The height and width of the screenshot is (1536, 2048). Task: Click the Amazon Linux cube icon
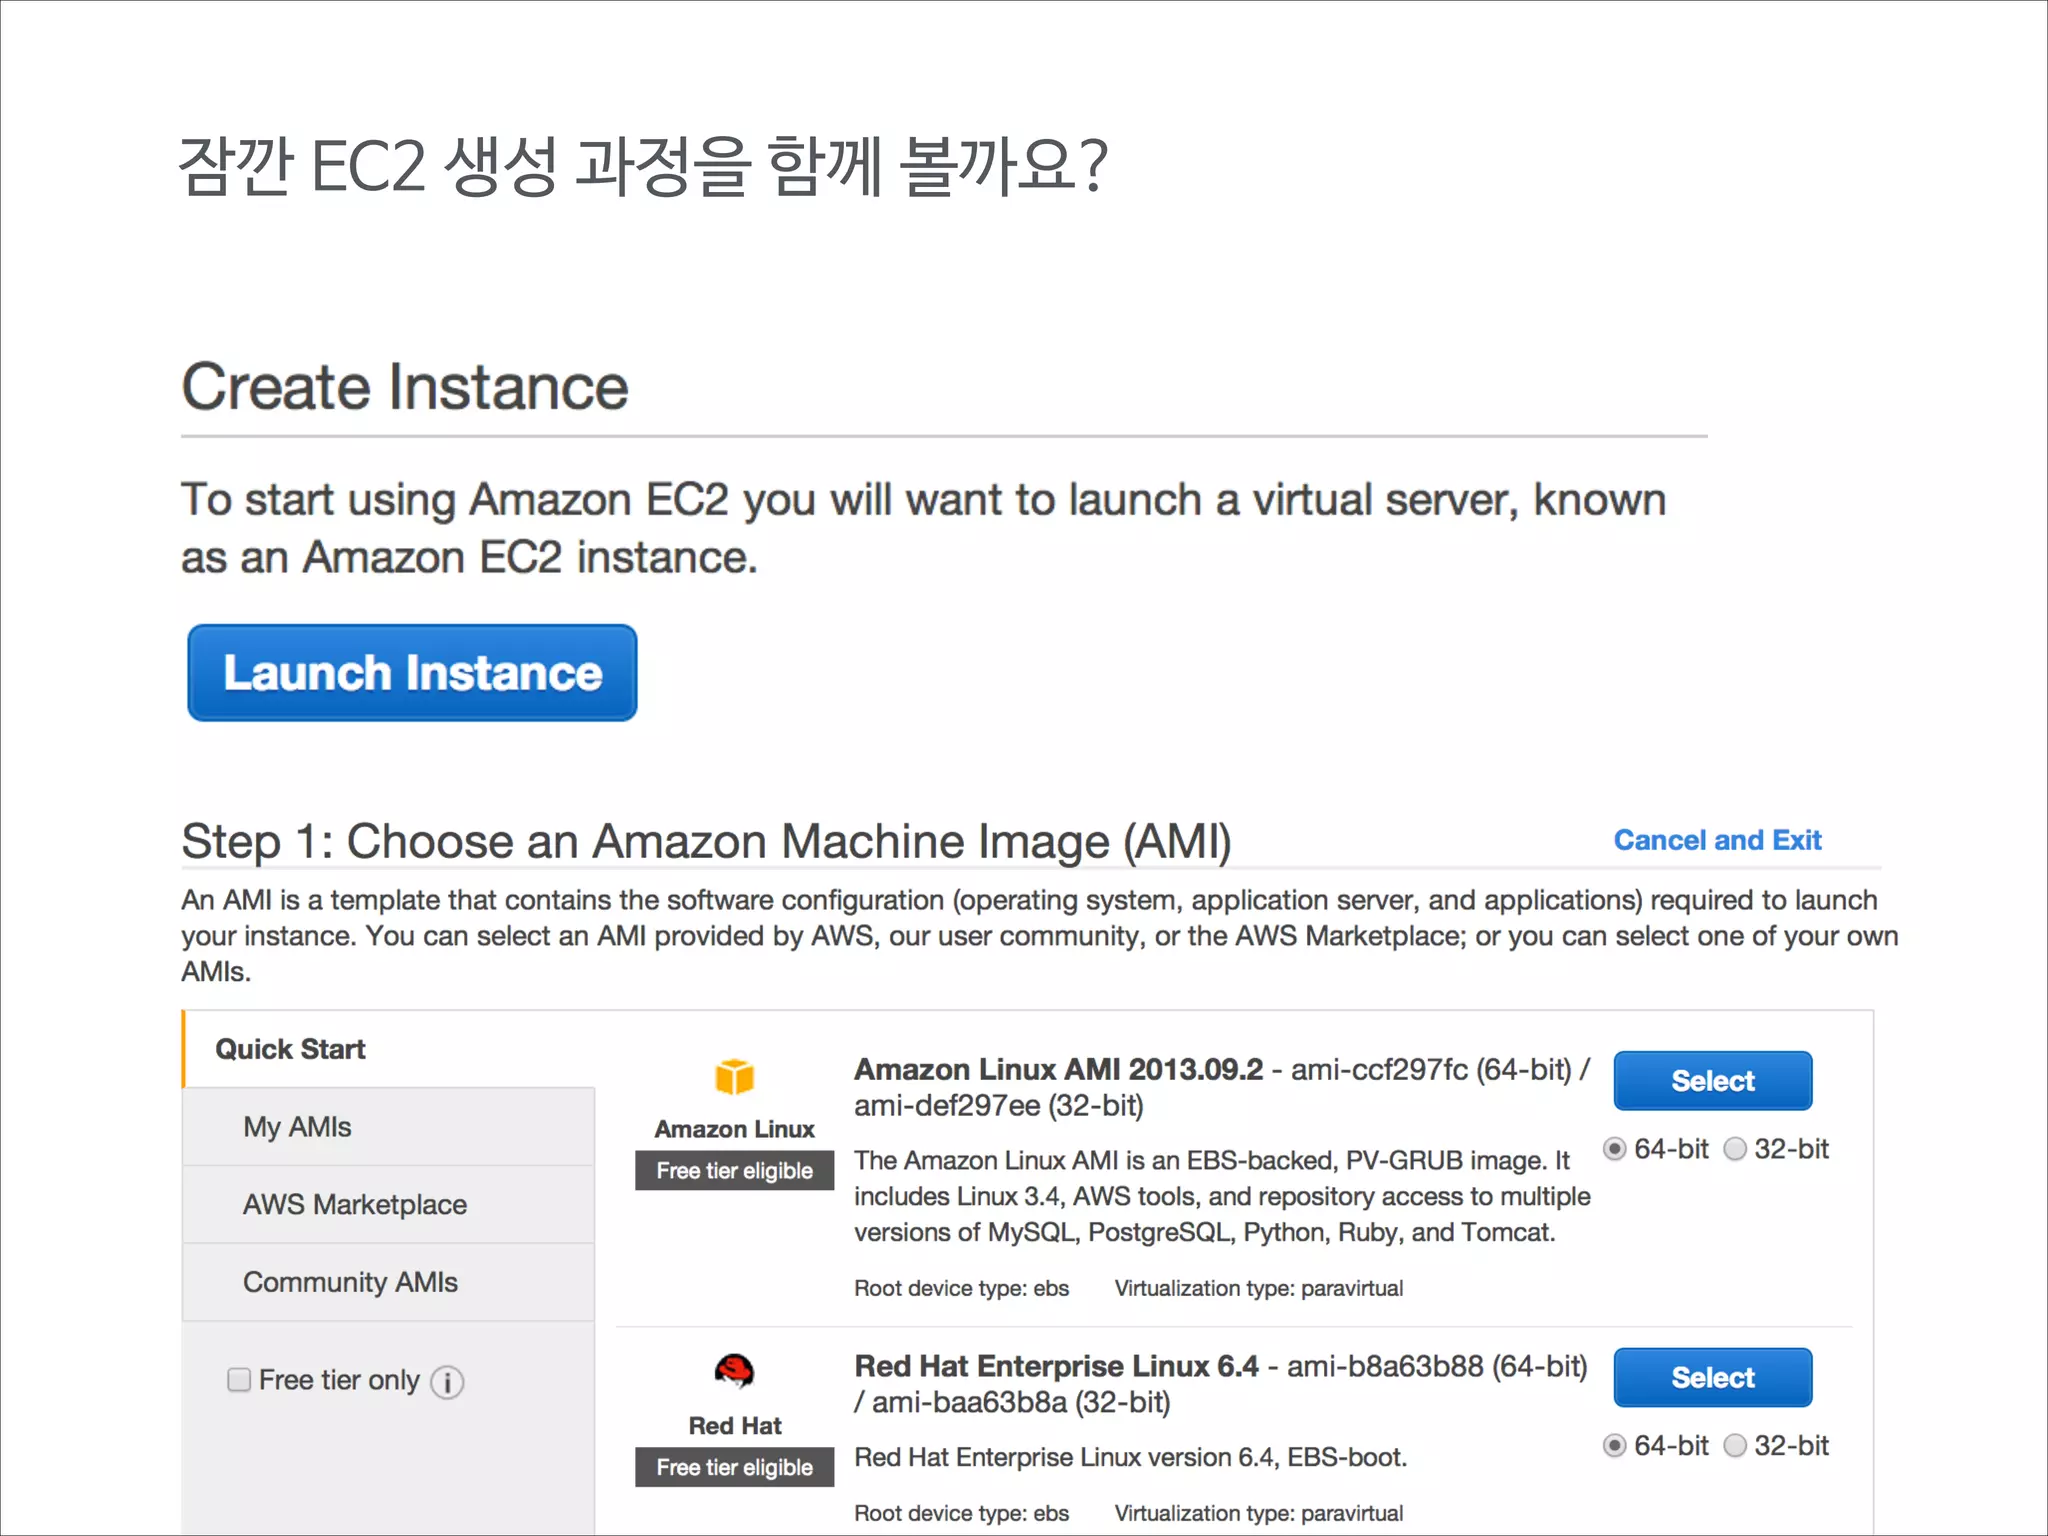(x=734, y=1077)
